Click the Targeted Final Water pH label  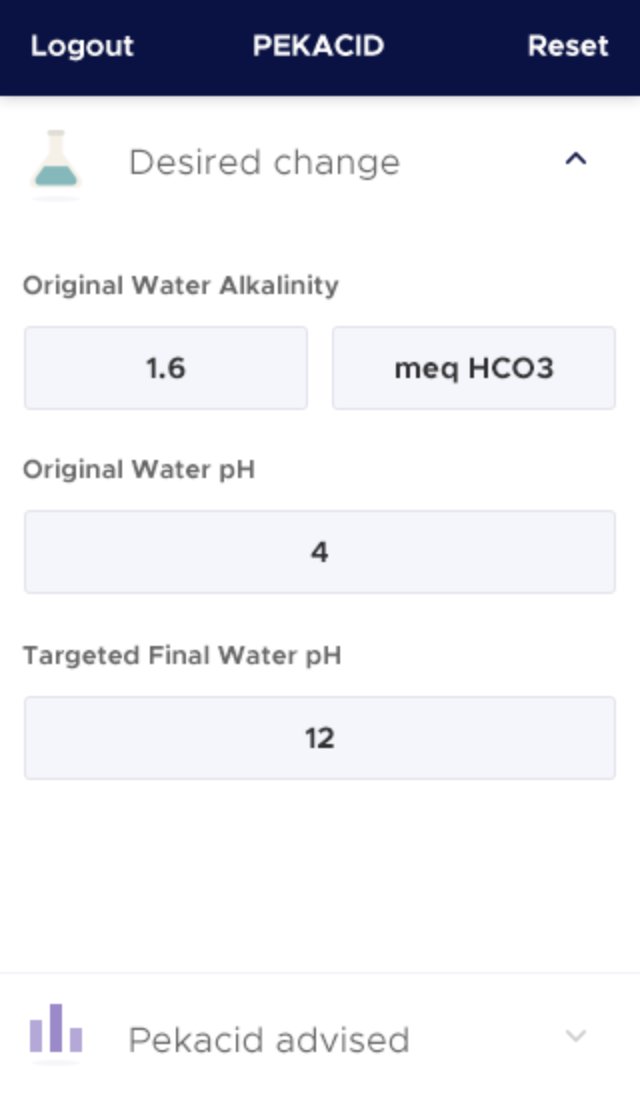[x=181, y=656]
